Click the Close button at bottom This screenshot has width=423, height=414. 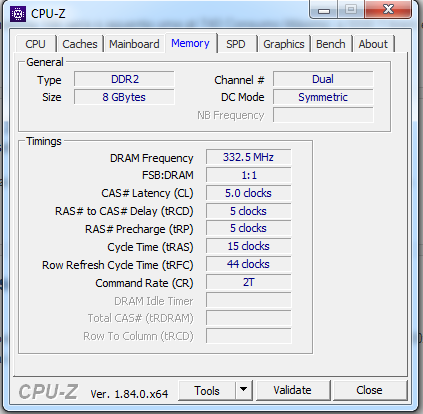click(369, 390)
